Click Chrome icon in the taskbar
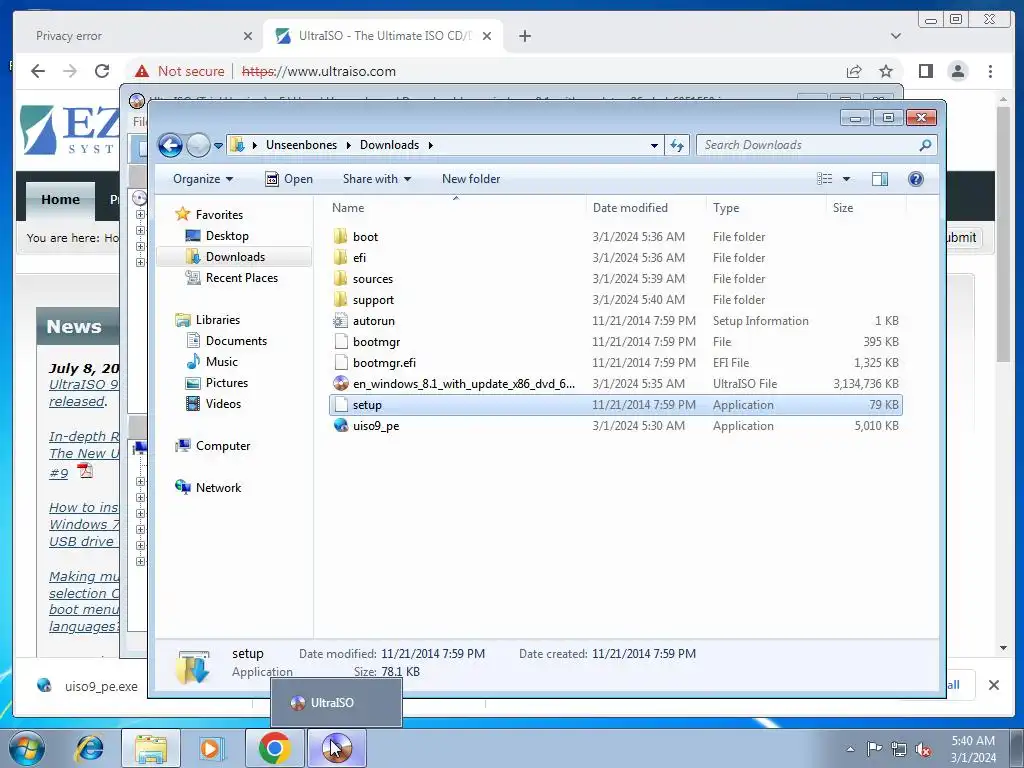 coord(274,748)
